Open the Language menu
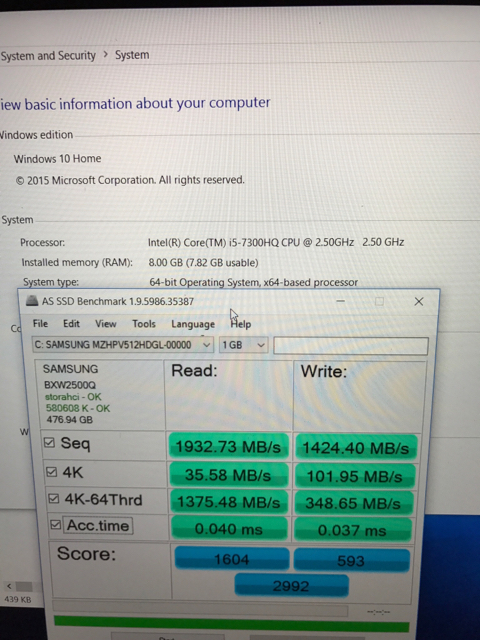The image size is (480, 640). point(193,324)
